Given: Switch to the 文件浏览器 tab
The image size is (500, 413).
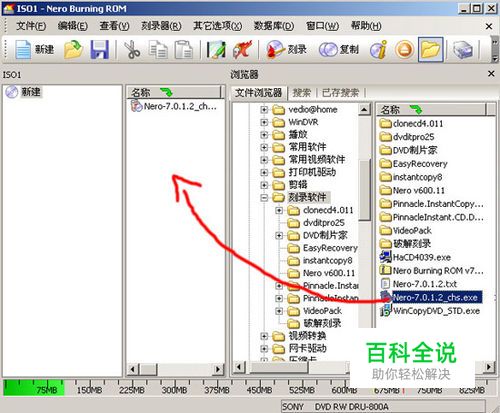Looking at the screenshot, I should [259, 93].
